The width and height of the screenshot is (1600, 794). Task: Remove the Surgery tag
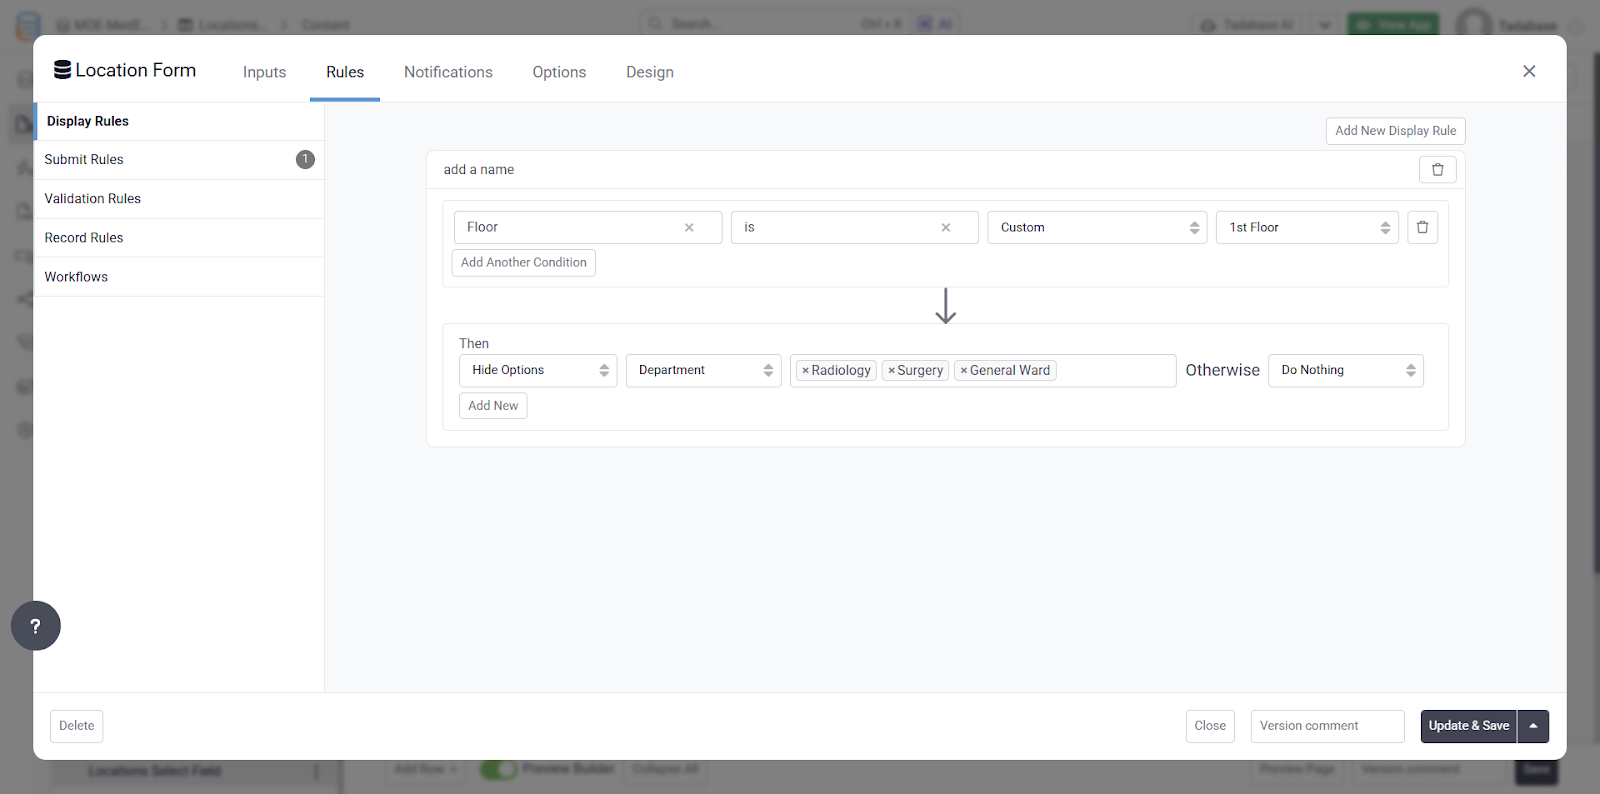[x=891, y=370]
